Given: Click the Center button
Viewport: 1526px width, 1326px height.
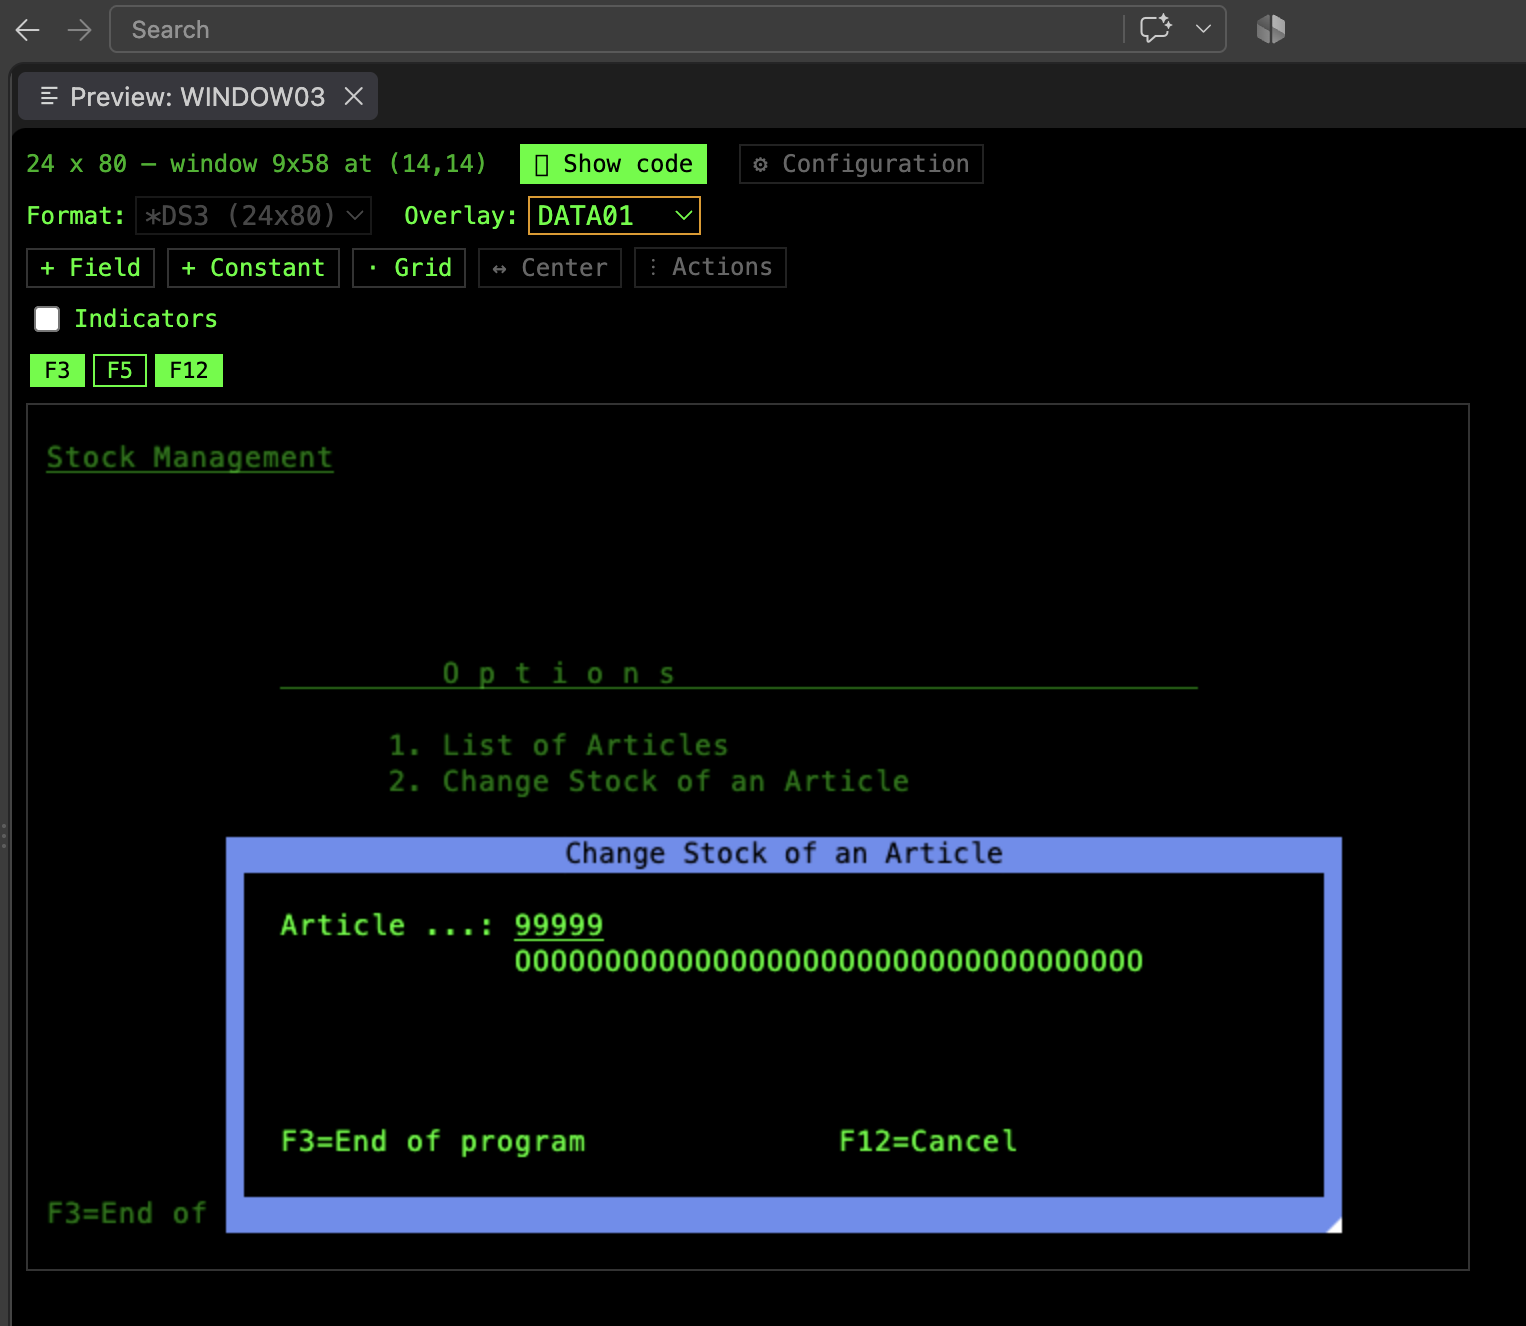Looking at the screenshot, I should click(550, 268).
